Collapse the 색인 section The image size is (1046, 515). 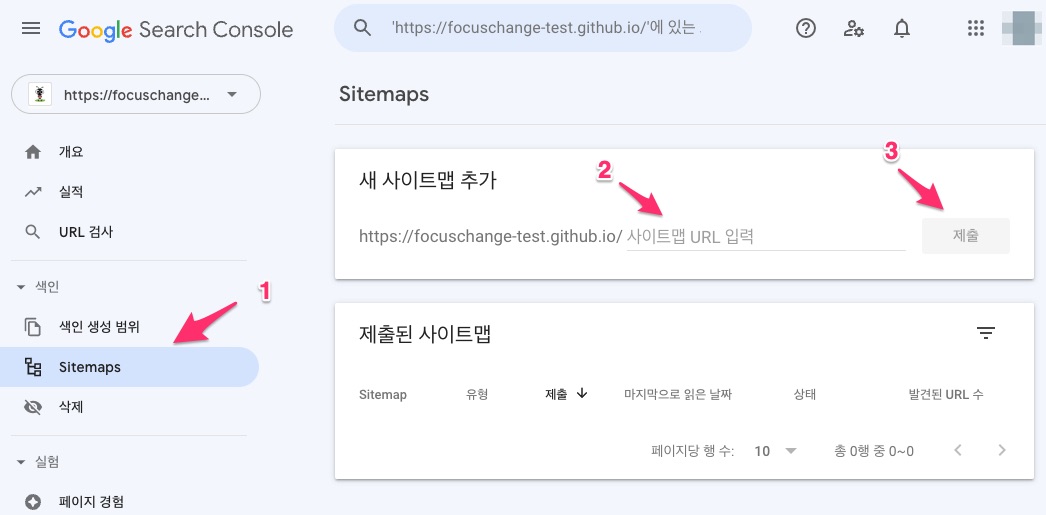pyautogui.click(x=38, y=287)
